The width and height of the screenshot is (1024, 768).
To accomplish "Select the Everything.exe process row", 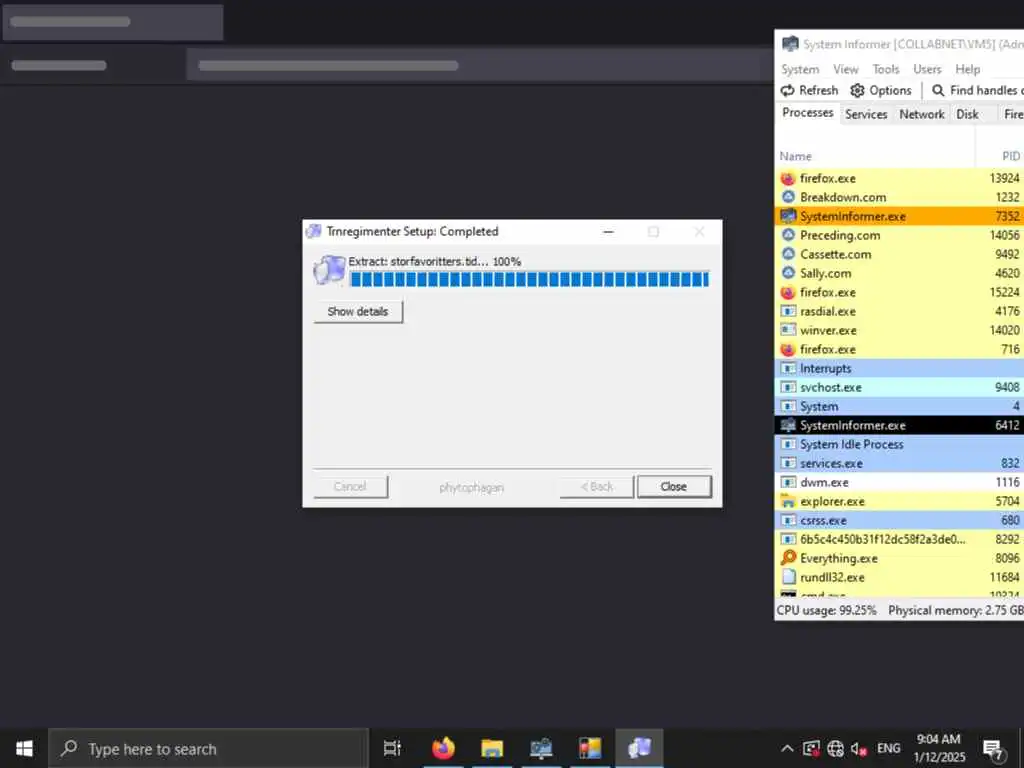I will tap(899, 558).
